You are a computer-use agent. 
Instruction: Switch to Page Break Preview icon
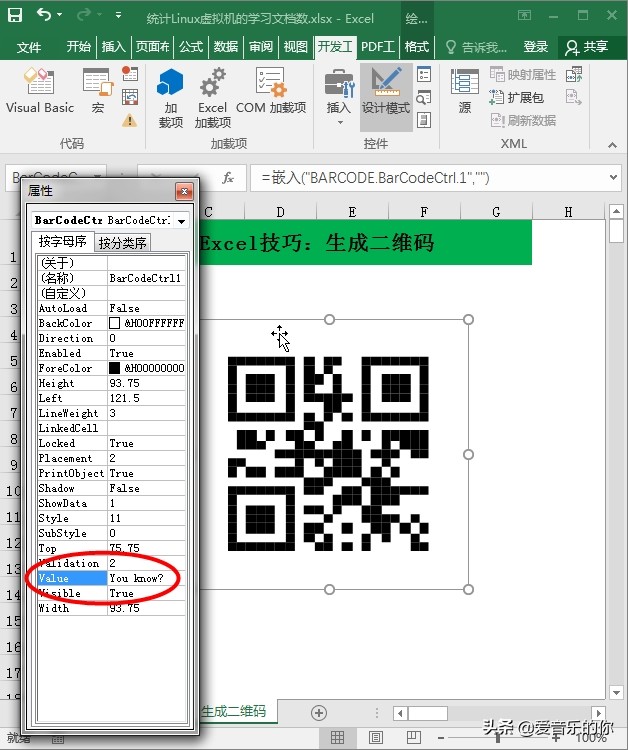coord(413,737)
